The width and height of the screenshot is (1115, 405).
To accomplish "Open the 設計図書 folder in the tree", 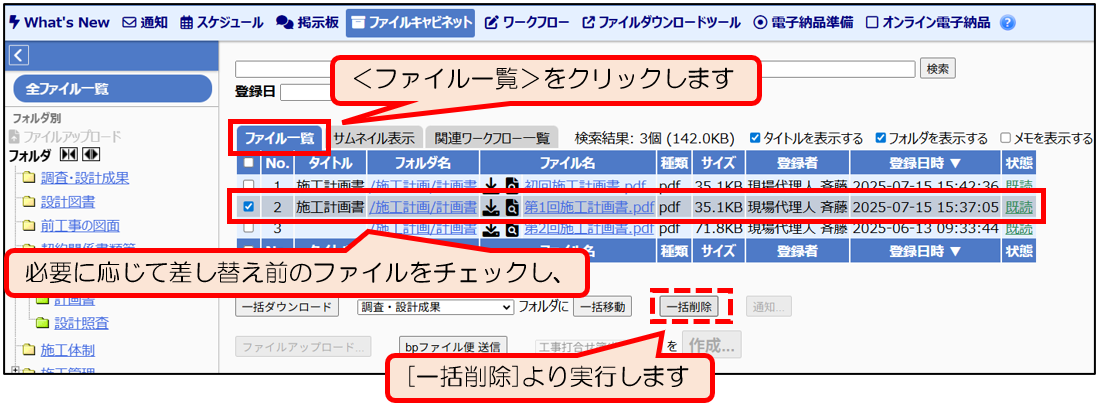I will tap(68, 202).
